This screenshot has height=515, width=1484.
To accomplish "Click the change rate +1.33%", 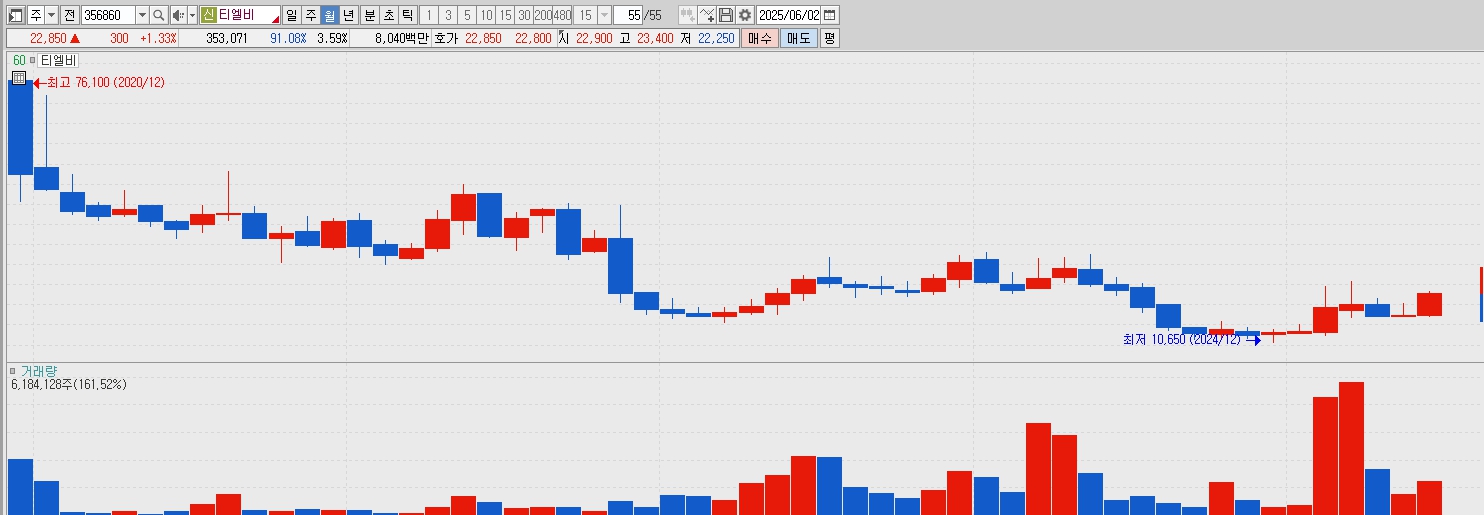I will 158,38.
